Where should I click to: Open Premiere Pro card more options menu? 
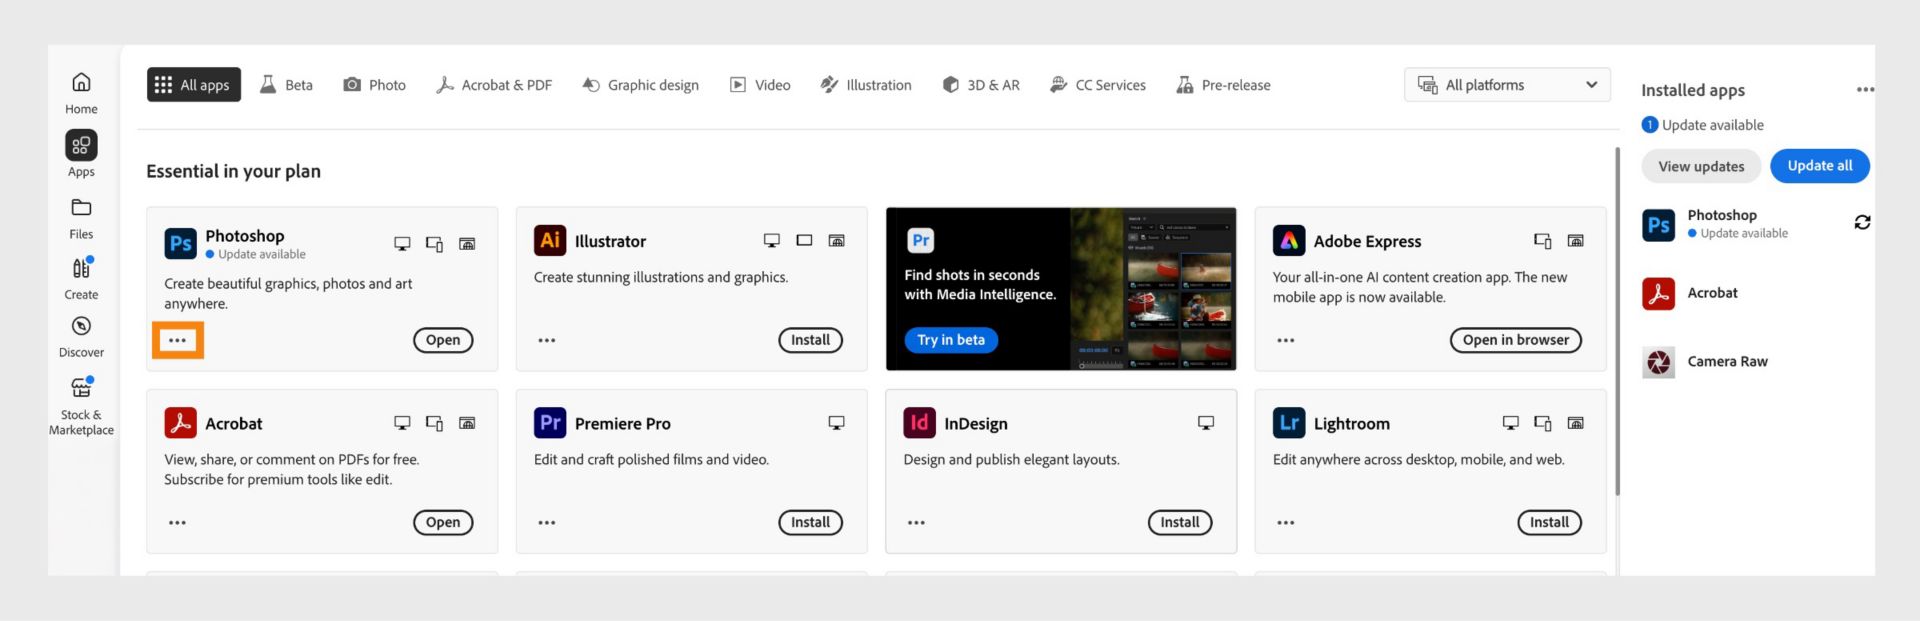pyautogui.click(x=547, y=523)
